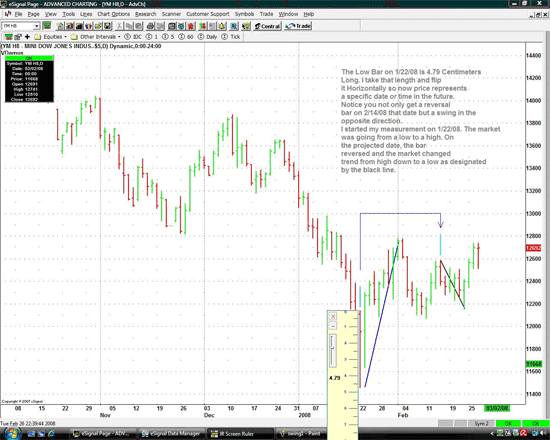Select the 60-minute interval button

tap(186, 36)
